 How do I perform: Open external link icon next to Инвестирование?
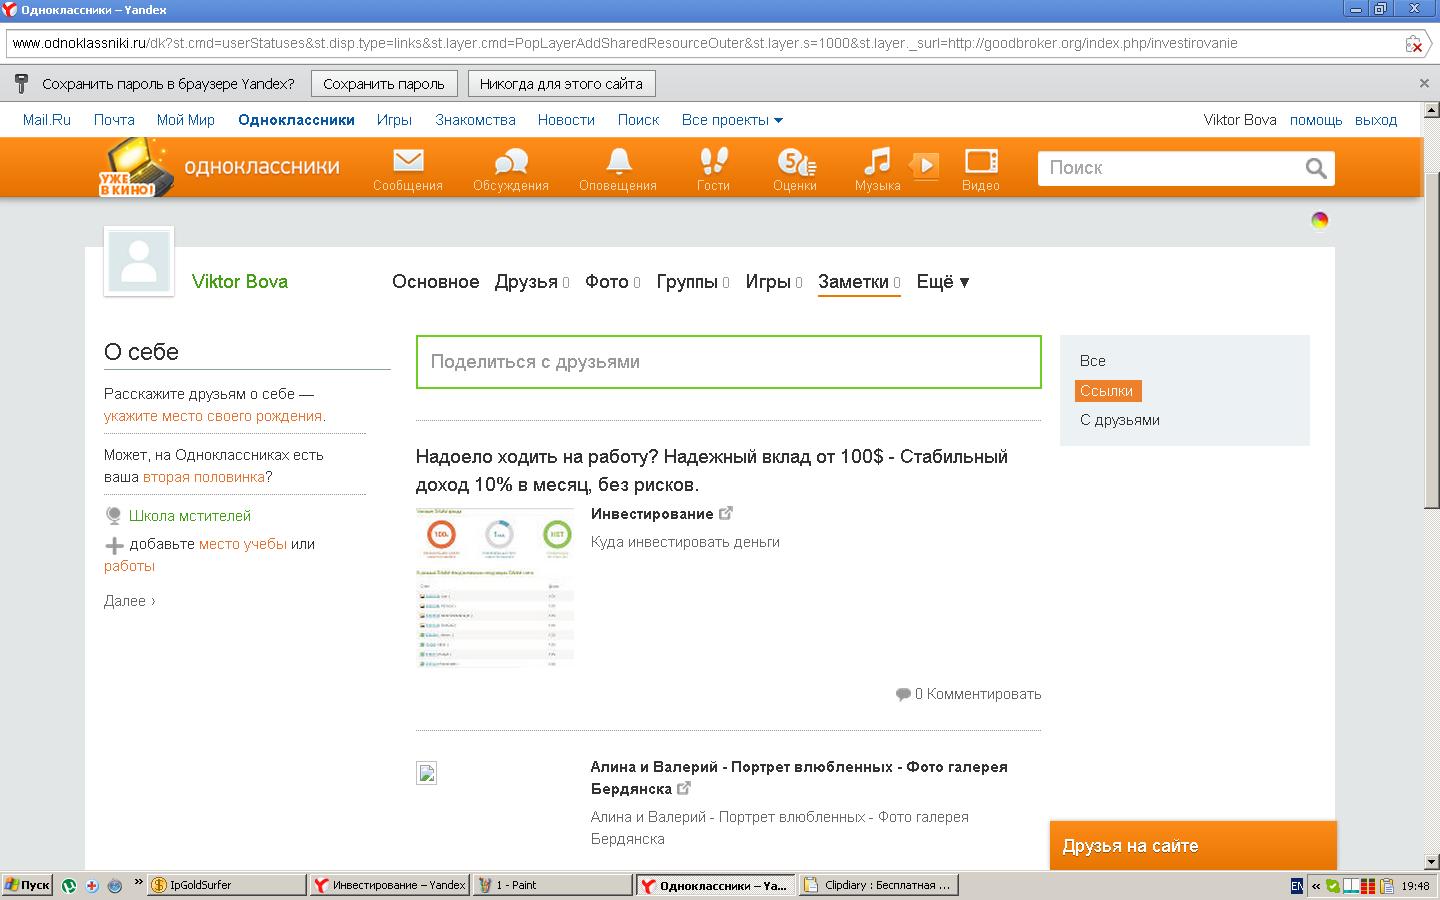[x=726, y=513]
